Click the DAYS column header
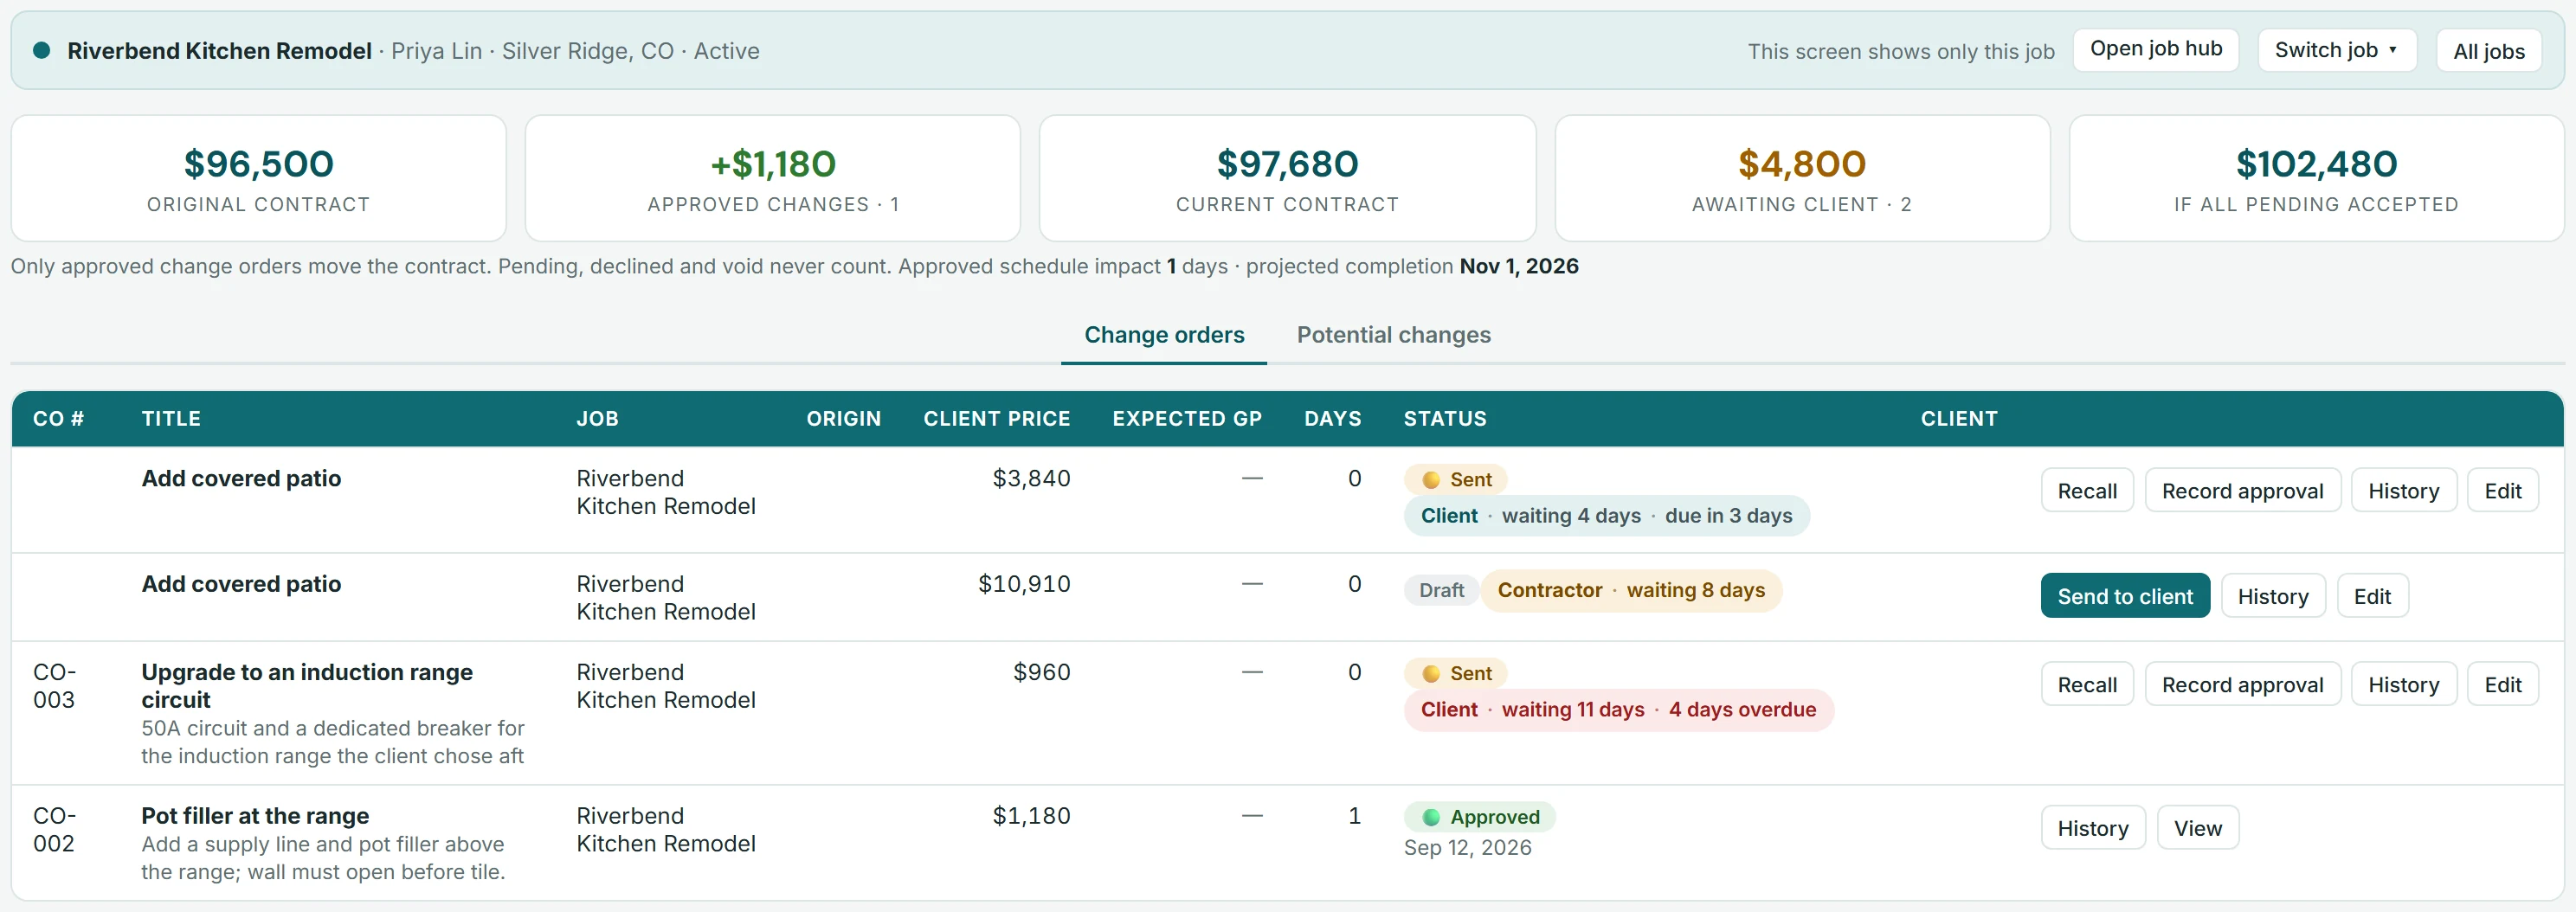Viewport: 2576px width, 912px height. [x=1332, y=419]
